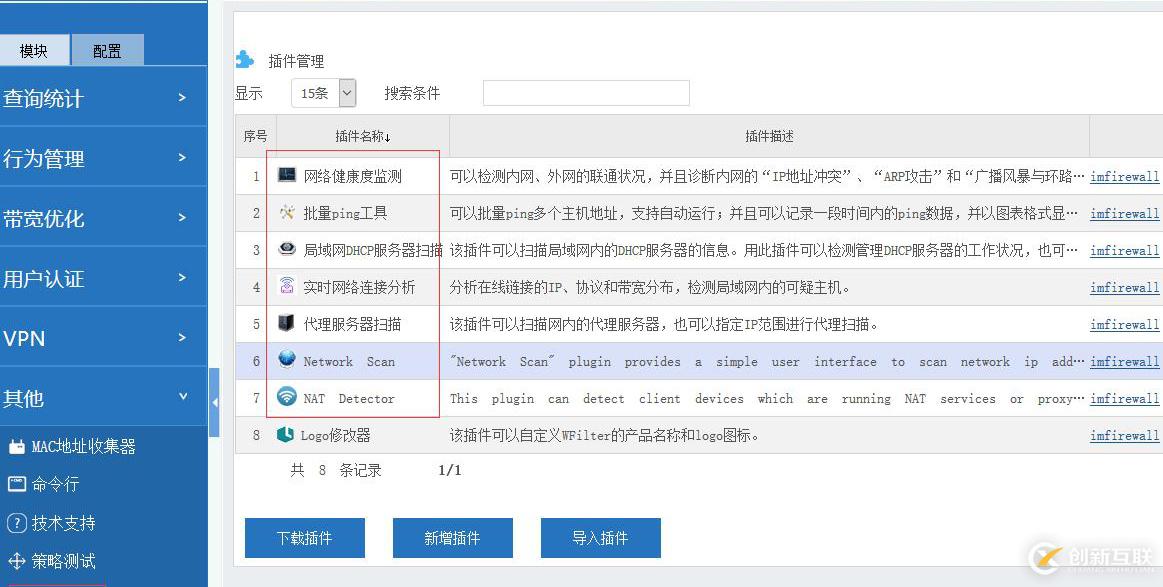
Task: Click the NAT Detector description text
Action: pyautogui.click(x=768, y=399)
